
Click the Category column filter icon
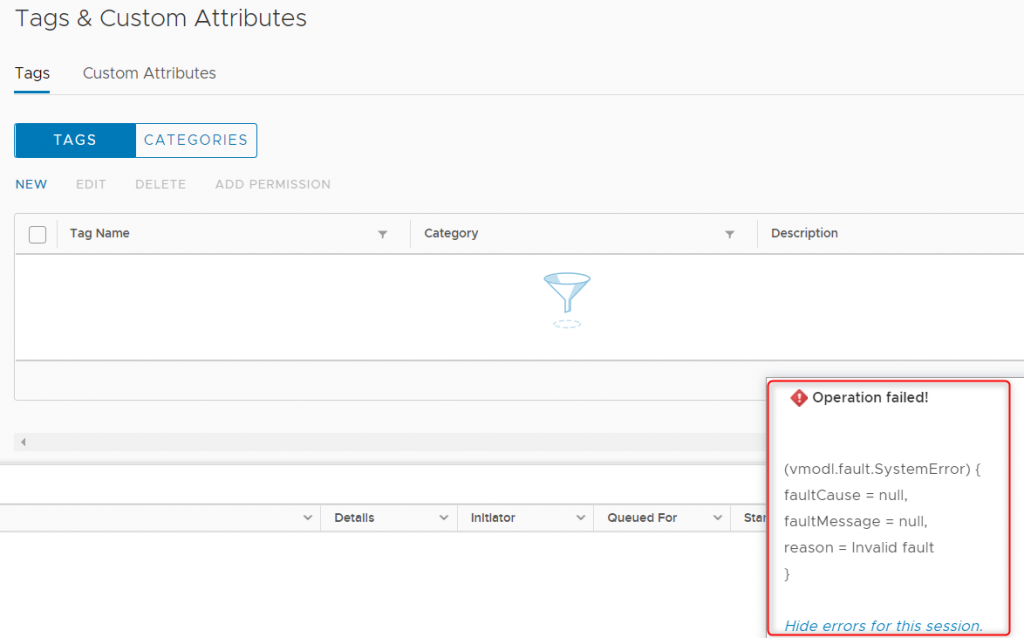[729, 234]
